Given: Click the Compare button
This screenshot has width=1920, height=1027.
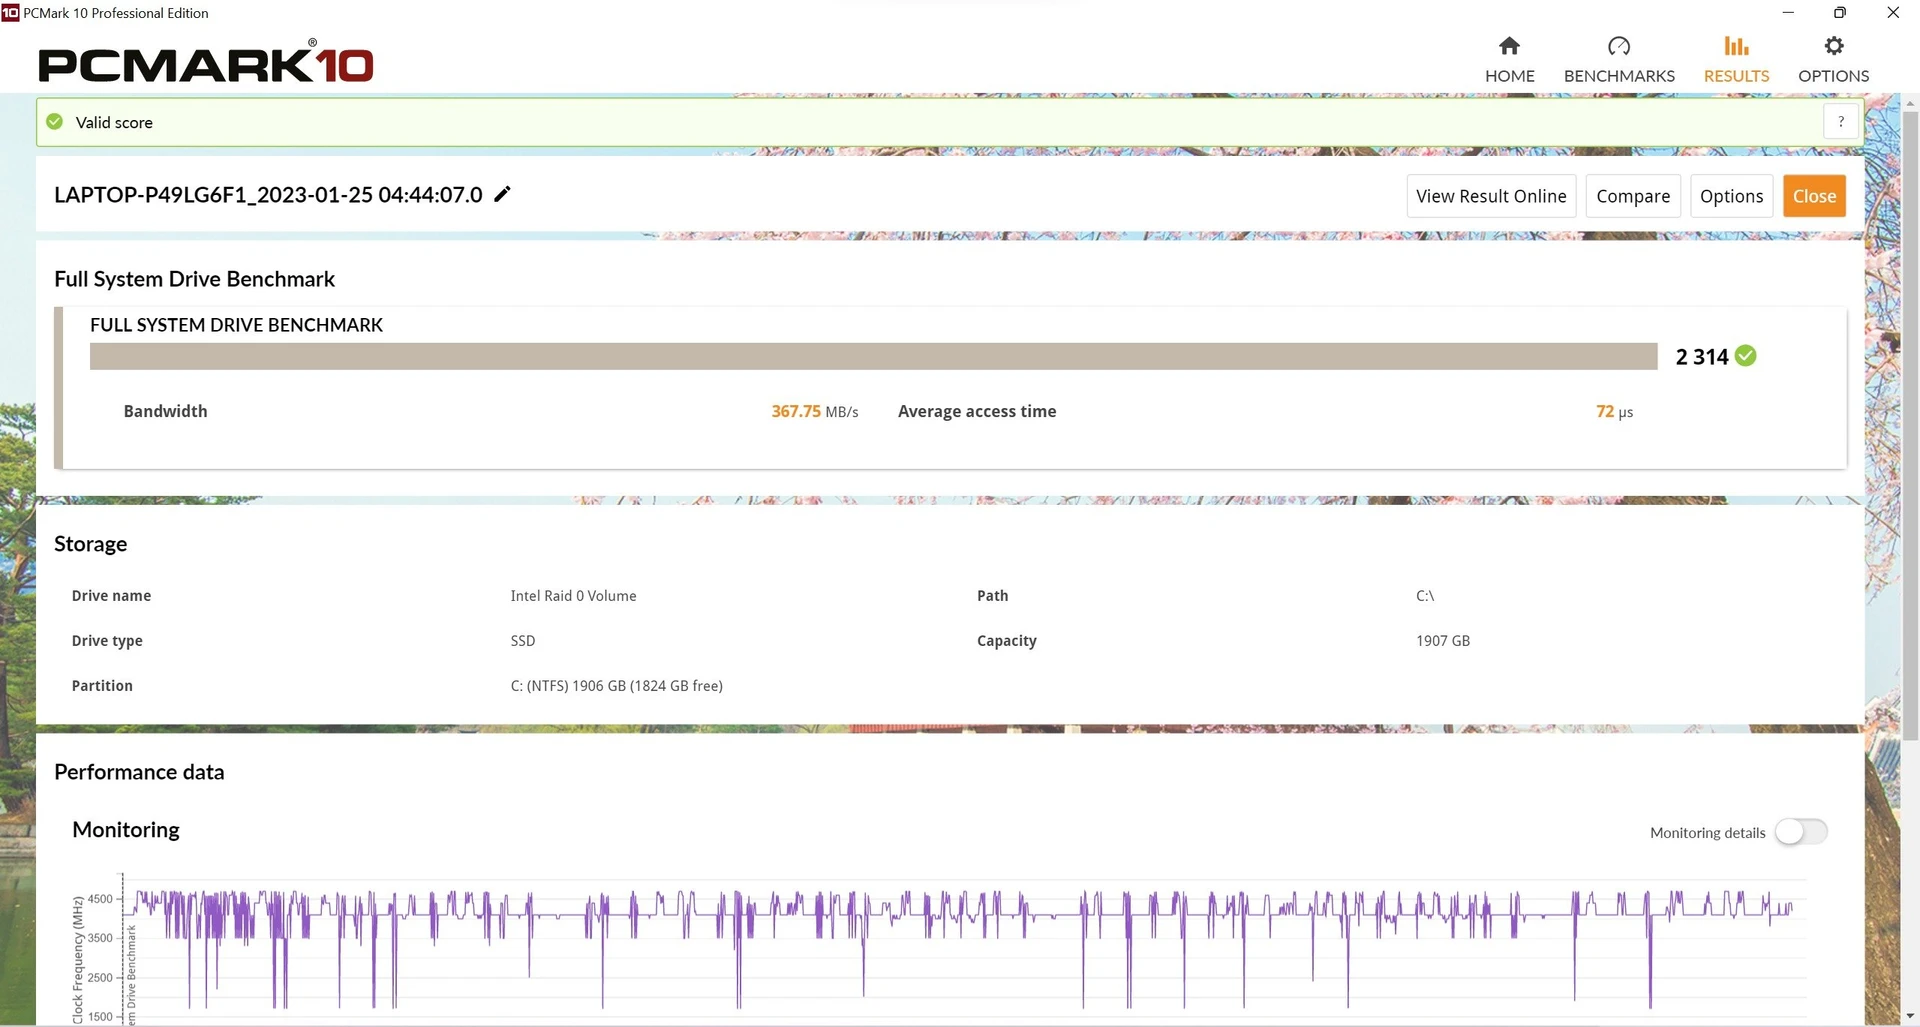Looking at the screenshot, I should click(x=1633, y=196).
